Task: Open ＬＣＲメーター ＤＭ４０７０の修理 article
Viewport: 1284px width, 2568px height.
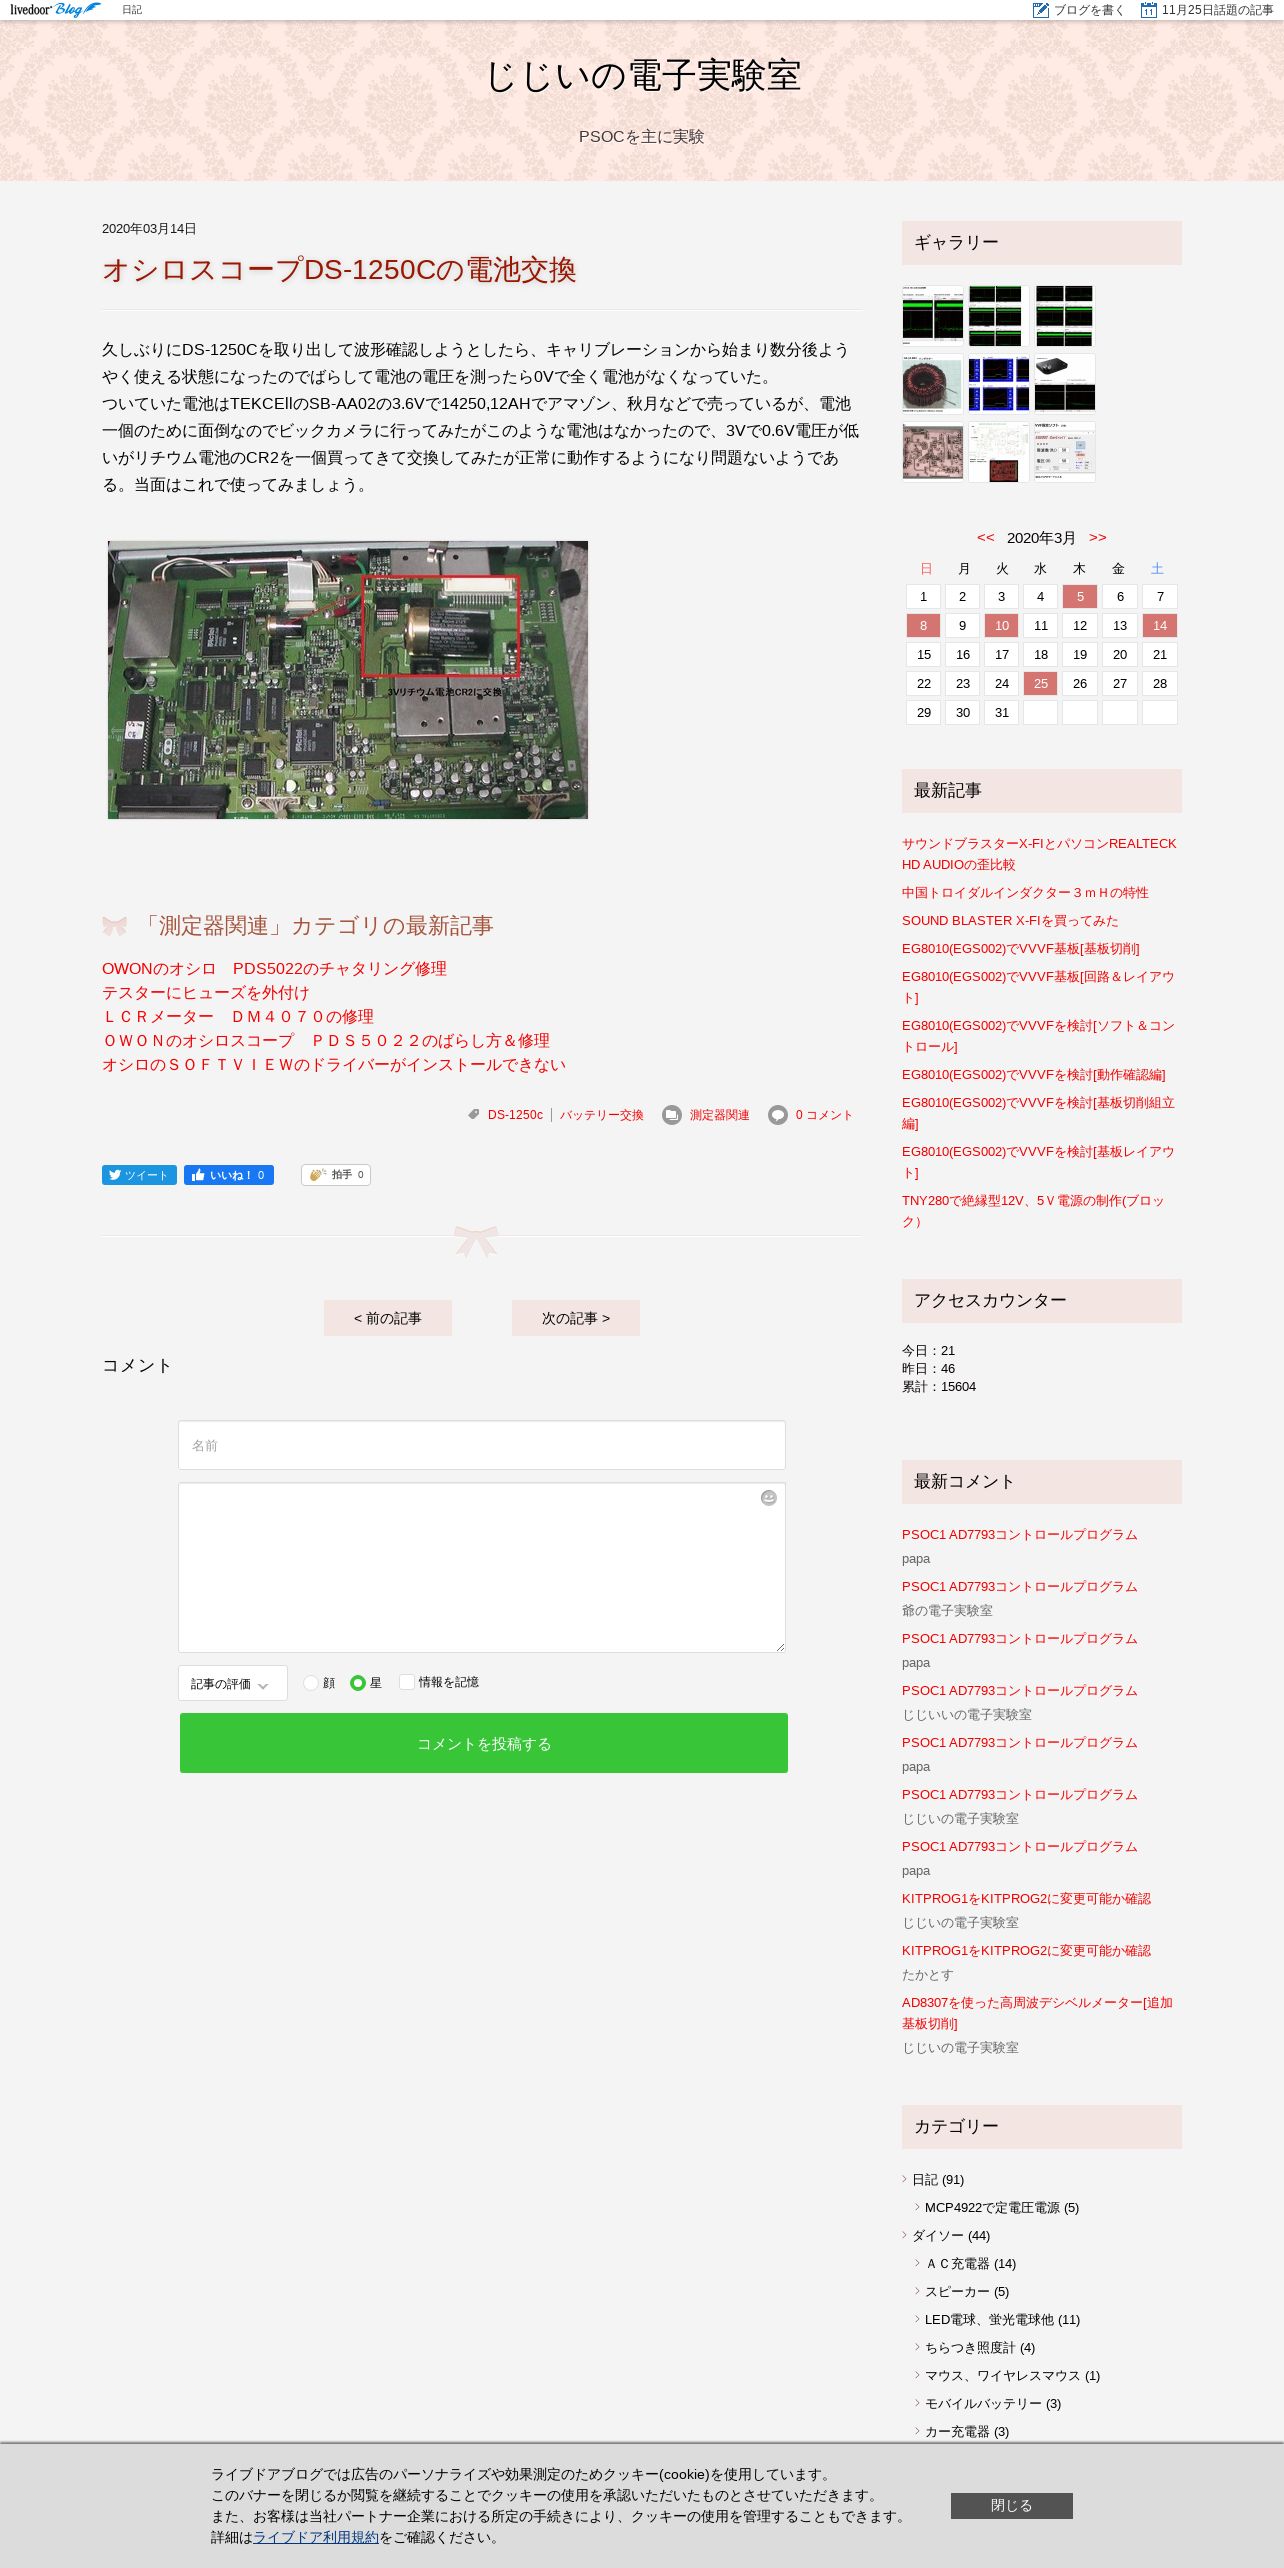Action: [x=237, y=1017]
